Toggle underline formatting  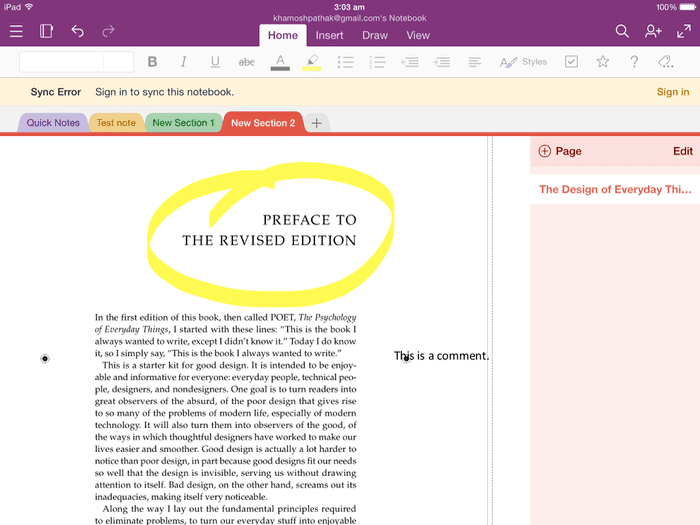215,62
